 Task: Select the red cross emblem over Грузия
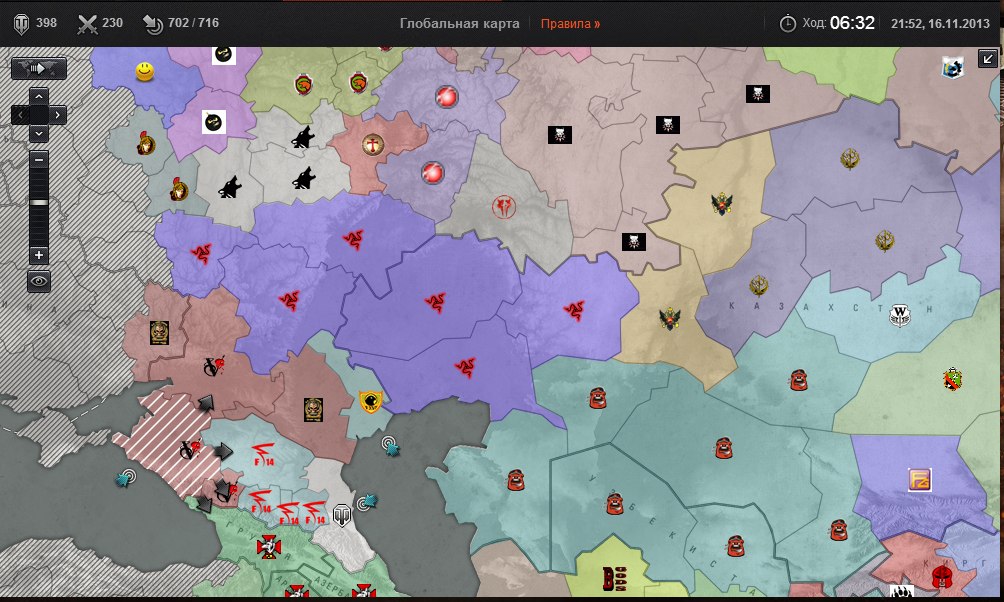tap(269, 547)
